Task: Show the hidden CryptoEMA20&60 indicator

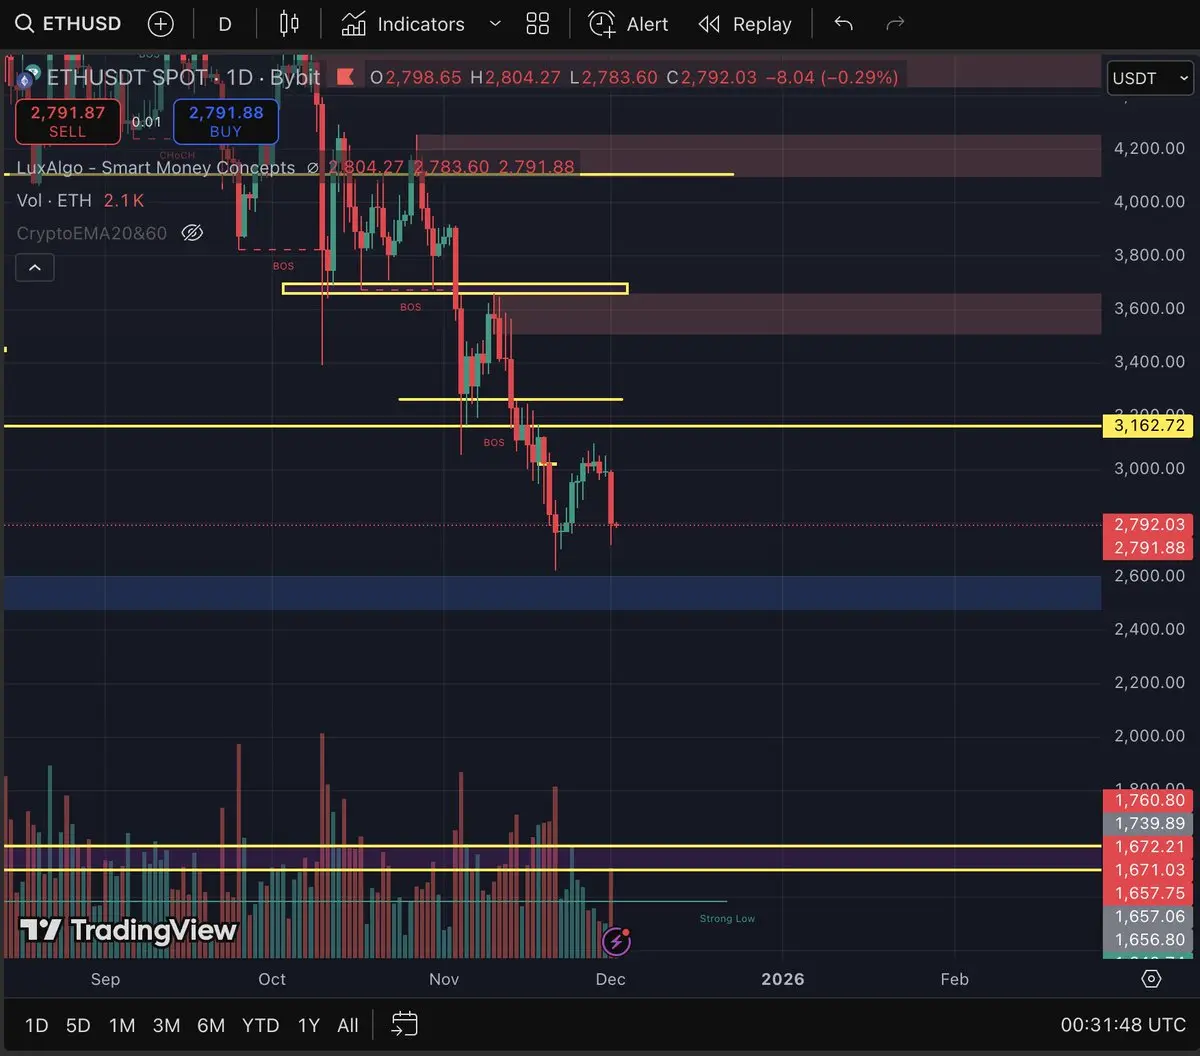Action: pyautogui.click(x=192, y=233)
